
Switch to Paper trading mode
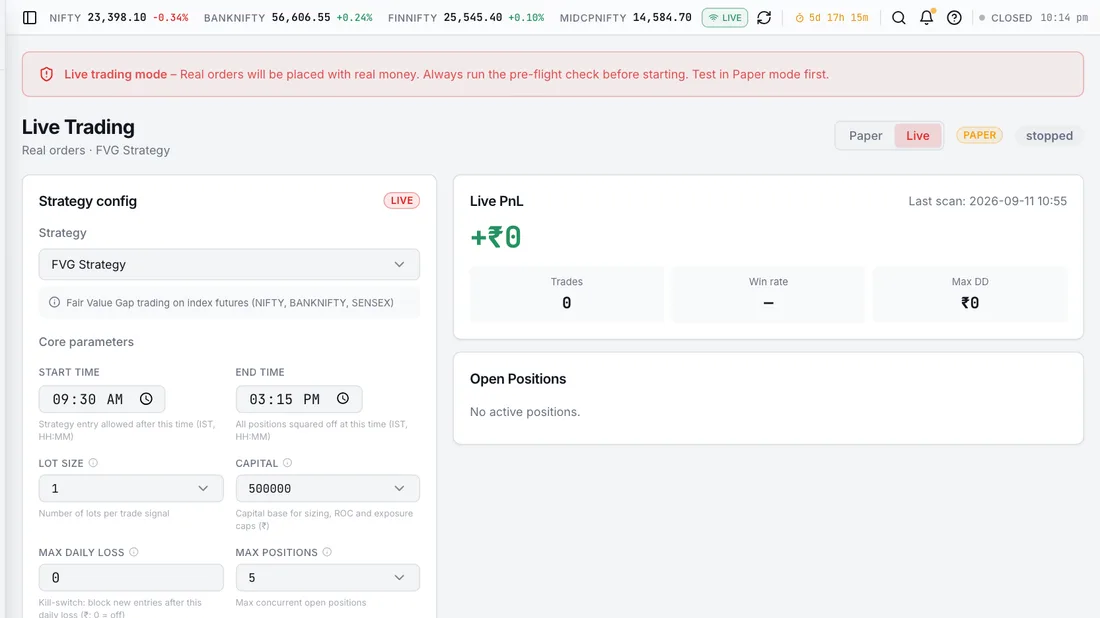pos(866,135)
